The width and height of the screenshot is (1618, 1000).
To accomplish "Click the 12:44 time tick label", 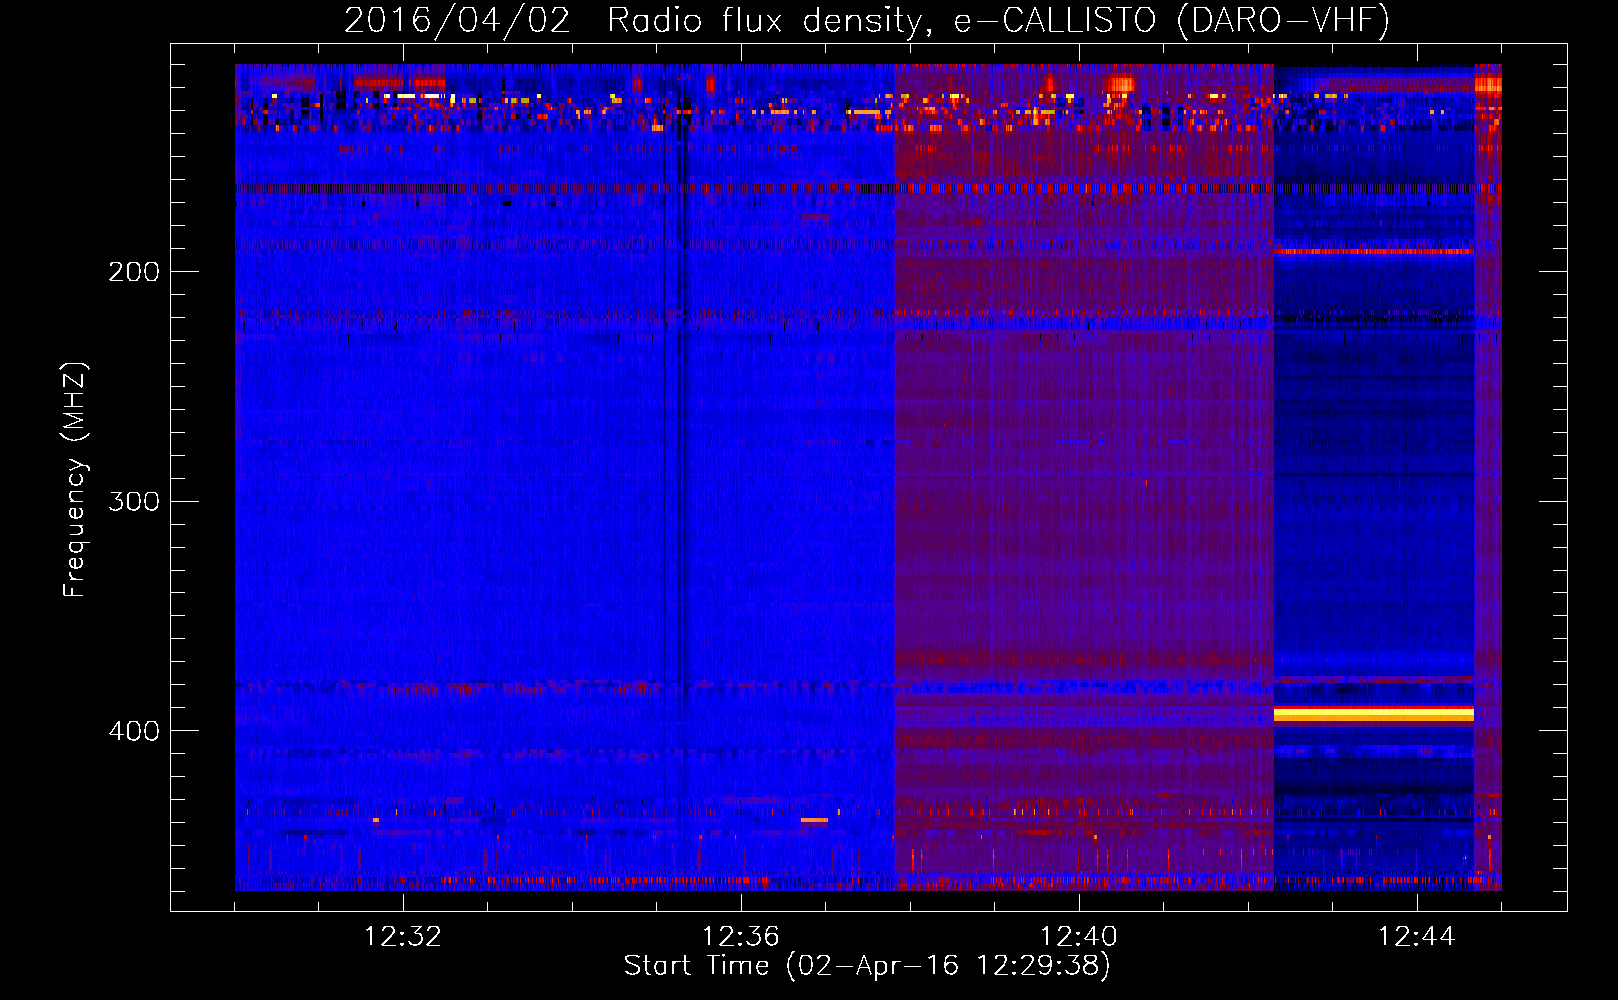I will (x=1417, y=937).
